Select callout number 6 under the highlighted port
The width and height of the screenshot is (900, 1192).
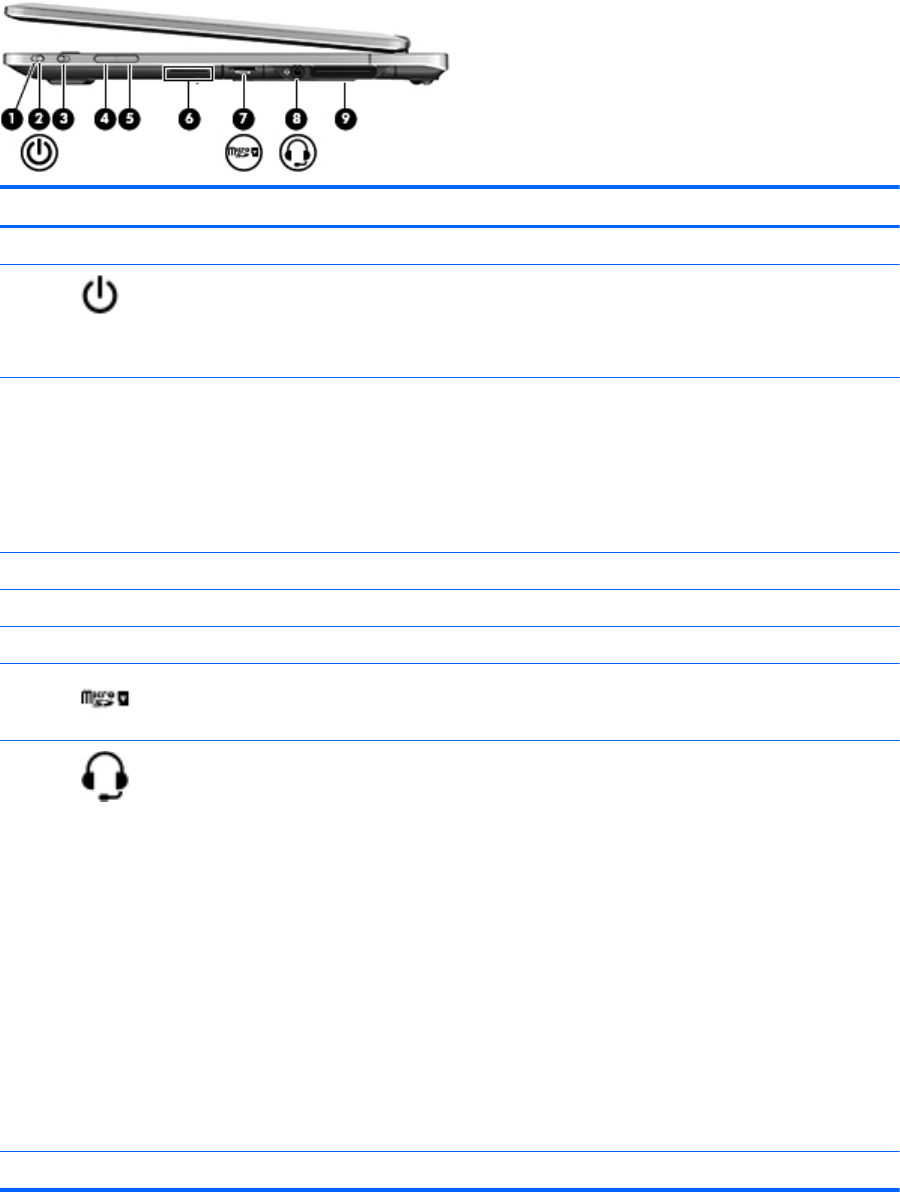(x=189, y=119)
